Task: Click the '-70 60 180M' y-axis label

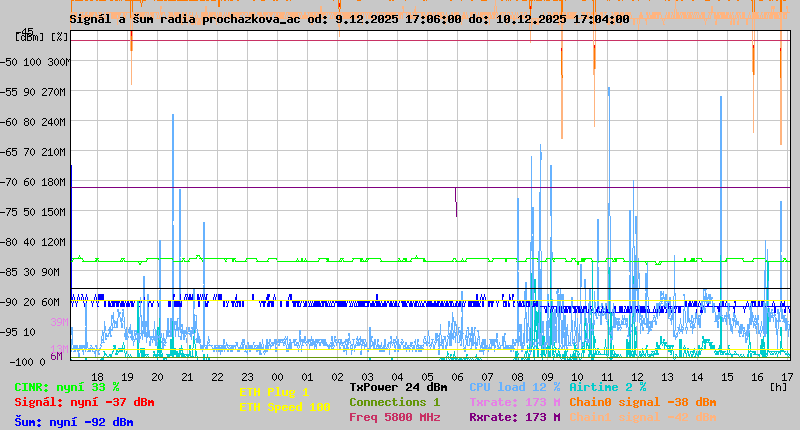Action: tap(33, 182)
